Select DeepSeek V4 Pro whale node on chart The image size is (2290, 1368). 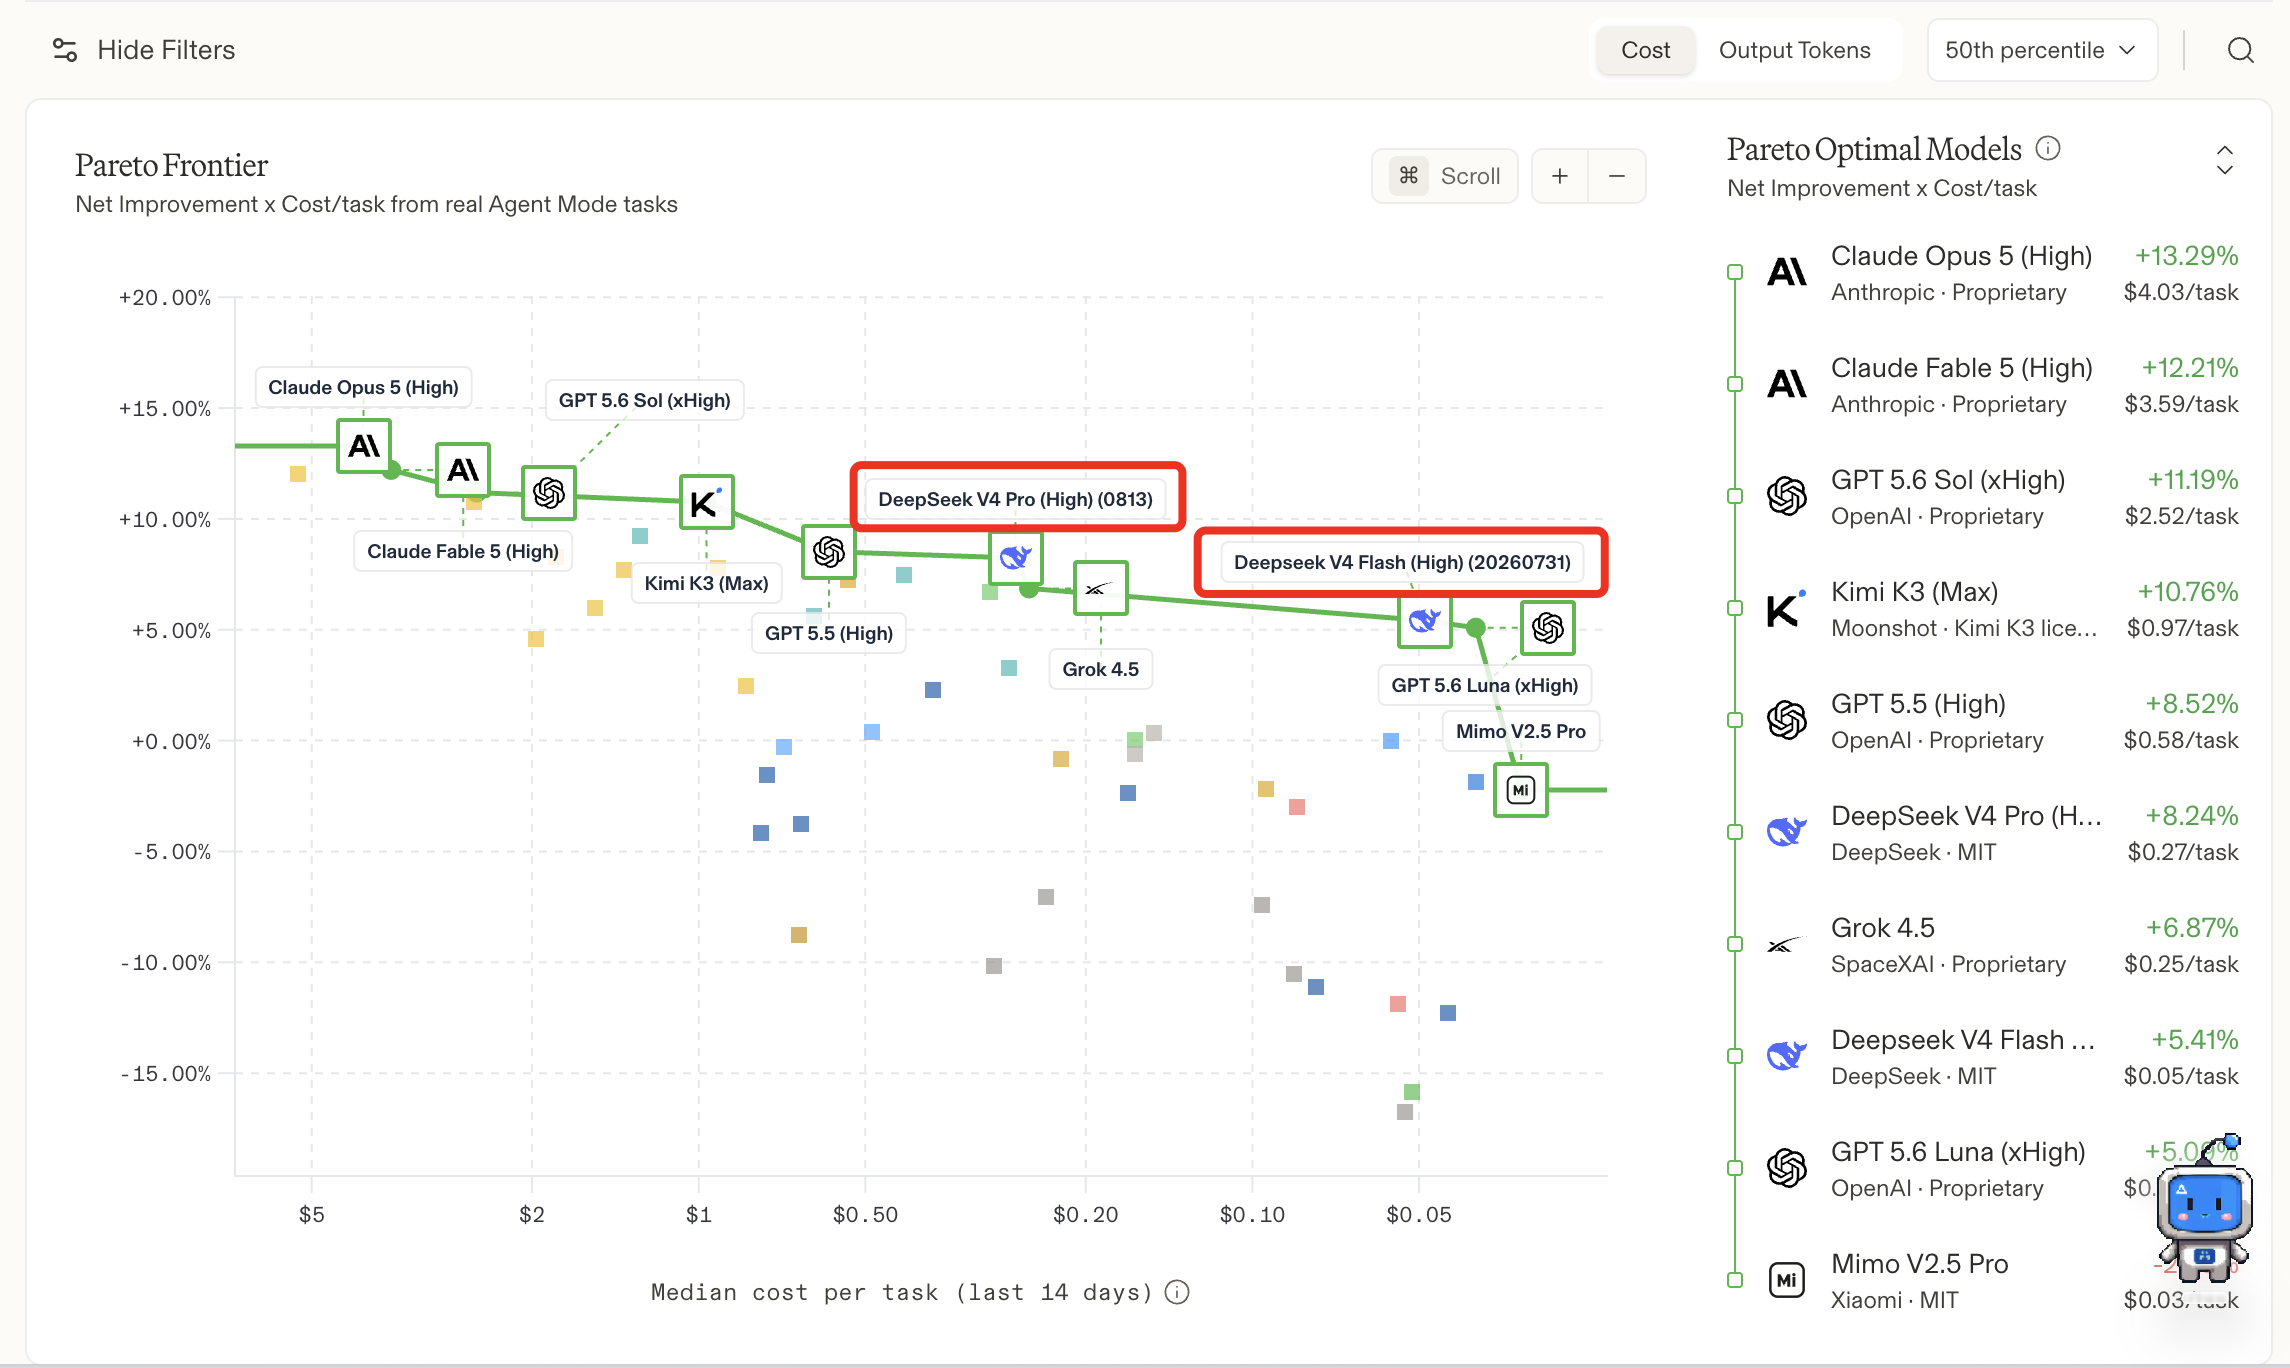(1016, 557)
